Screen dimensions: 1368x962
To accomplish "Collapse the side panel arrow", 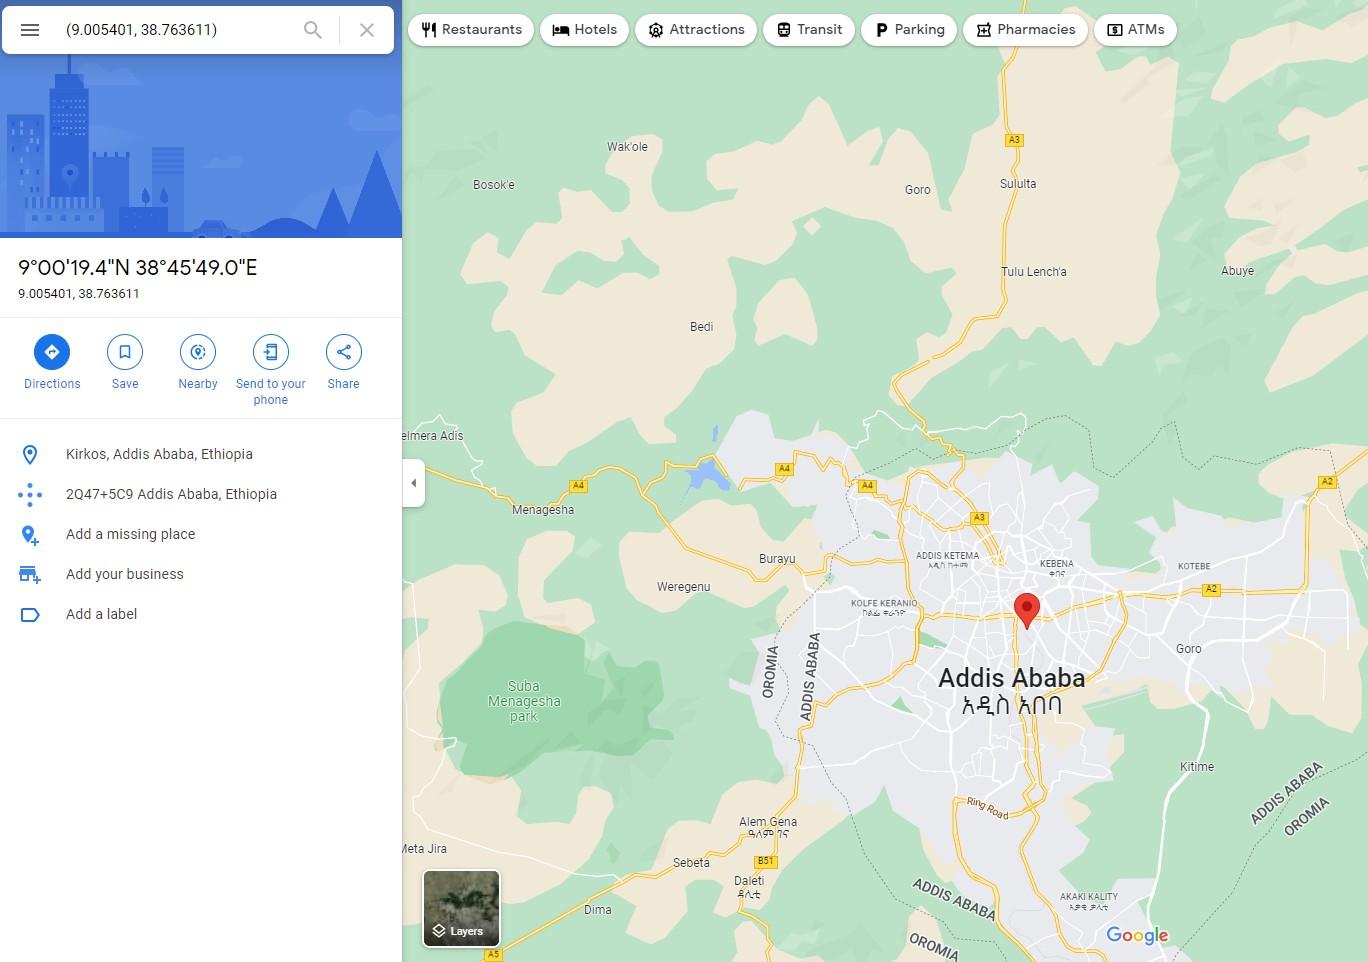I will click(x=414, y=483).
